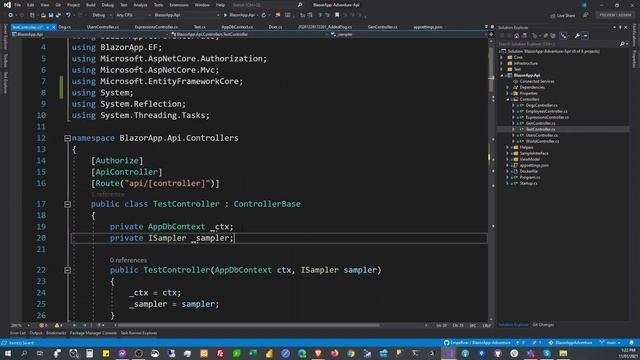
Task: Open the Output tab
Action: click(36, 333)
